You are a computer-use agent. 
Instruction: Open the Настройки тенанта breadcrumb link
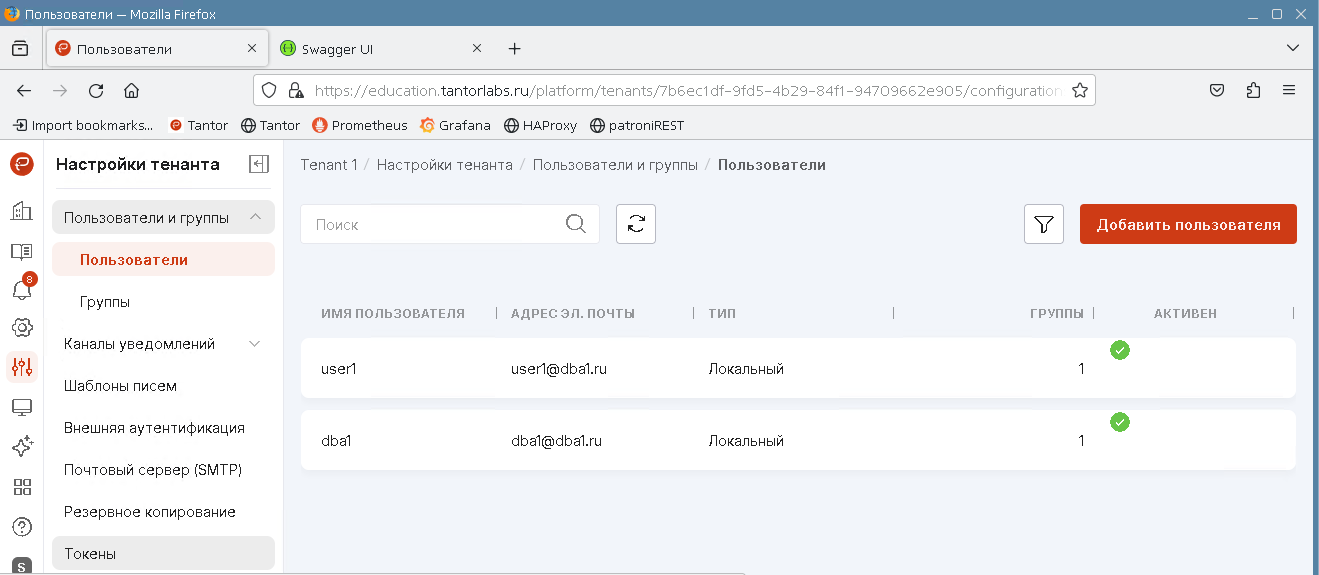[444, 165]
